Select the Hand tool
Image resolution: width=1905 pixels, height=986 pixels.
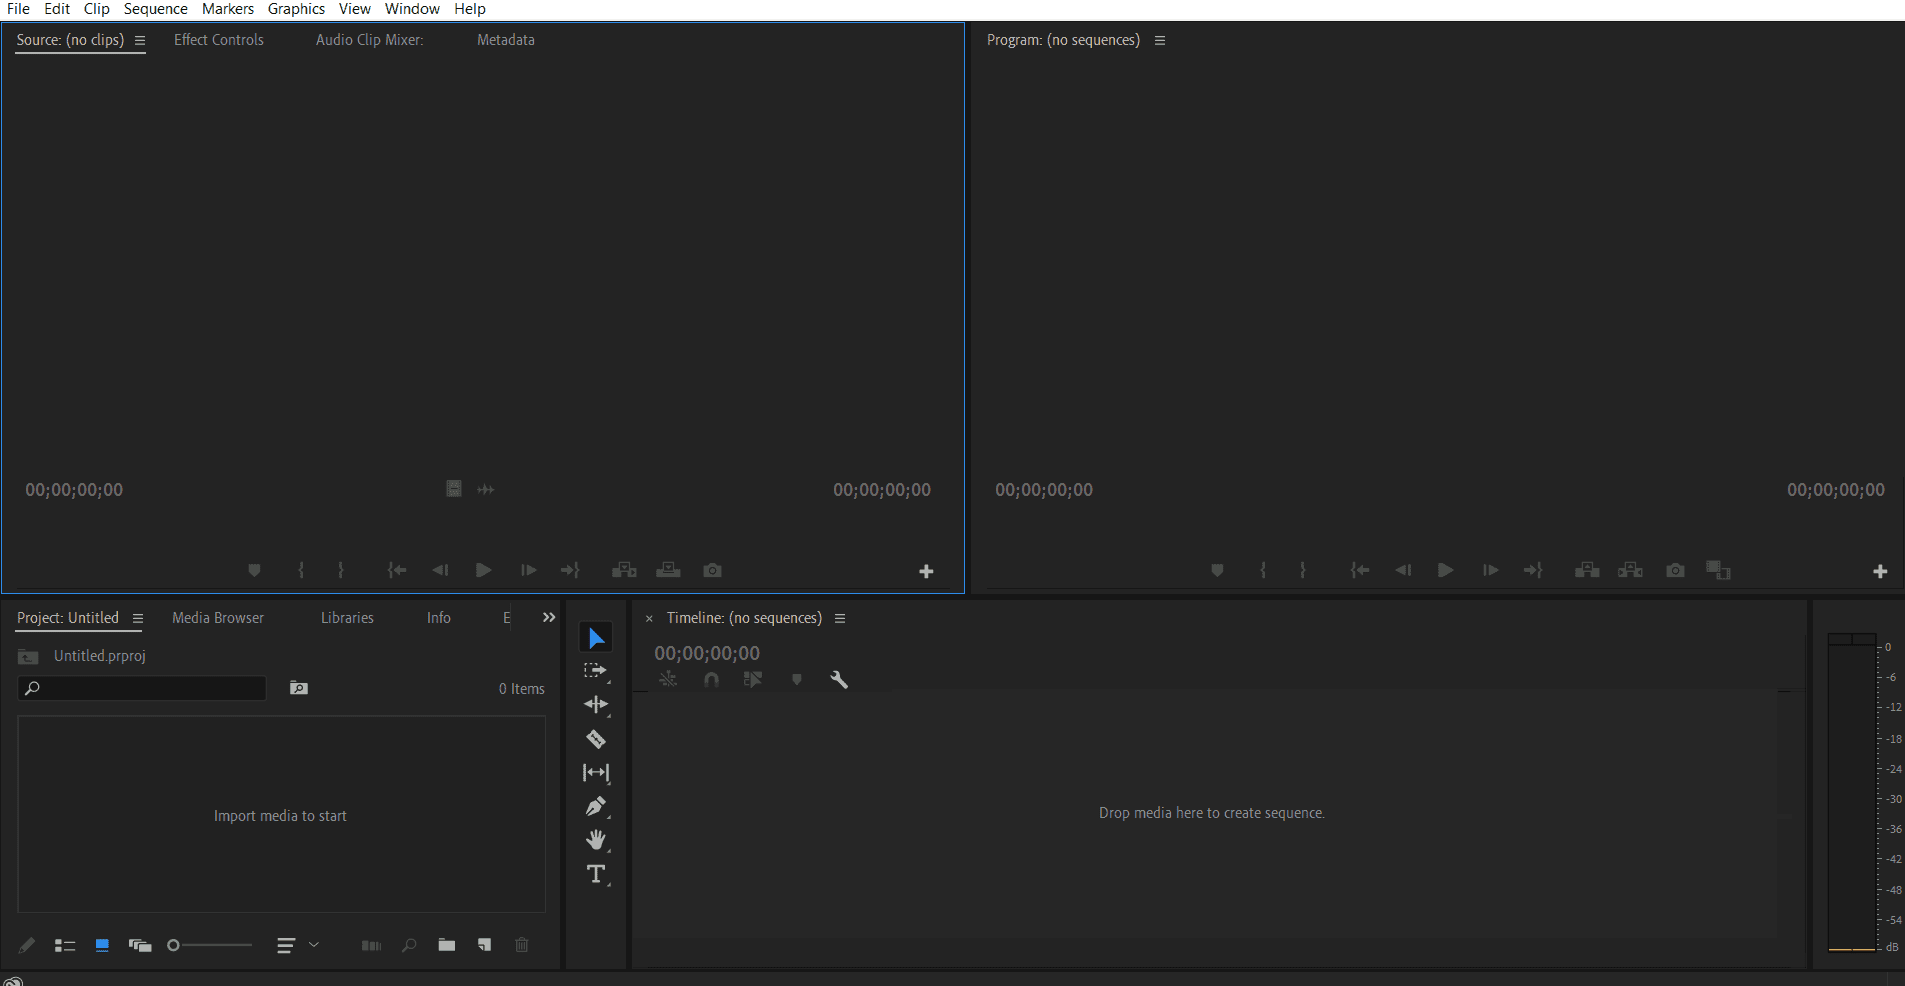point(596,840)
